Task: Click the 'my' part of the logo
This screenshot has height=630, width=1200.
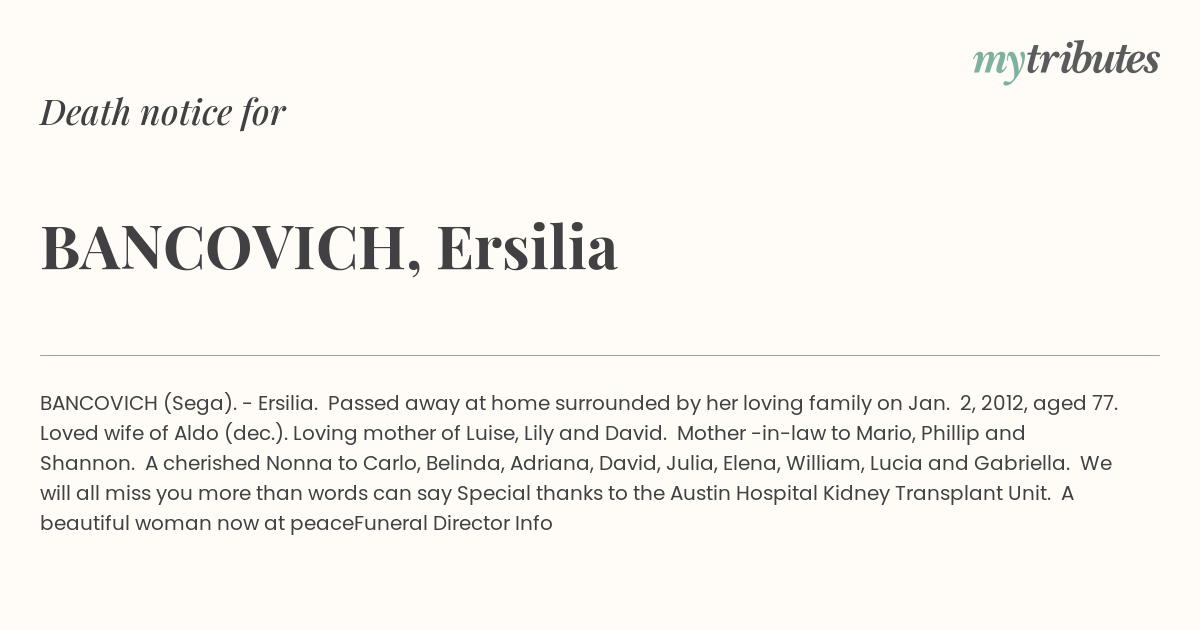Action: pyautogui.click(x=998, y=63)
